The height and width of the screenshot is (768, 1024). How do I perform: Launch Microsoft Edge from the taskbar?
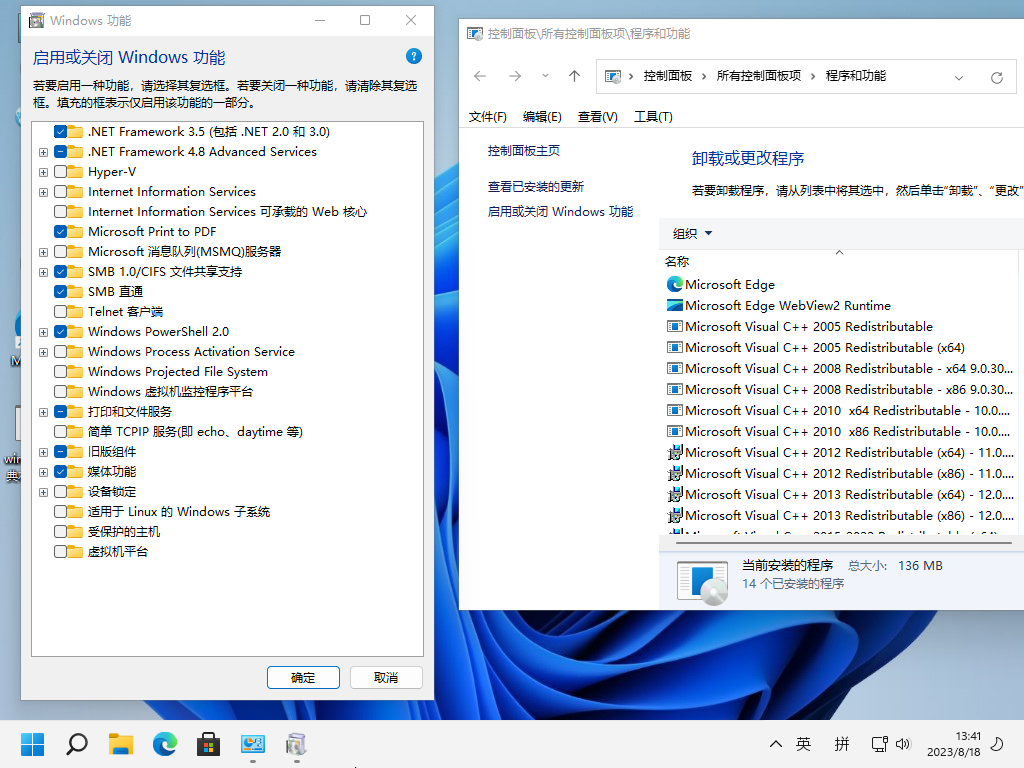pyautogui.click(x=165, y=744)
